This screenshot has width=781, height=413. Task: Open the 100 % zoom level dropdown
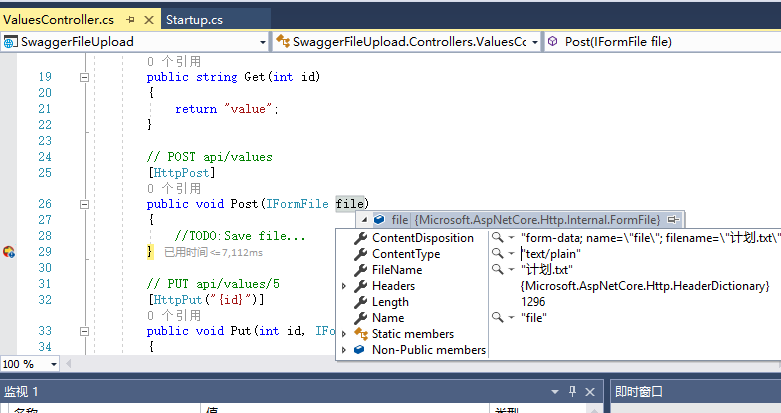point(53,364)
